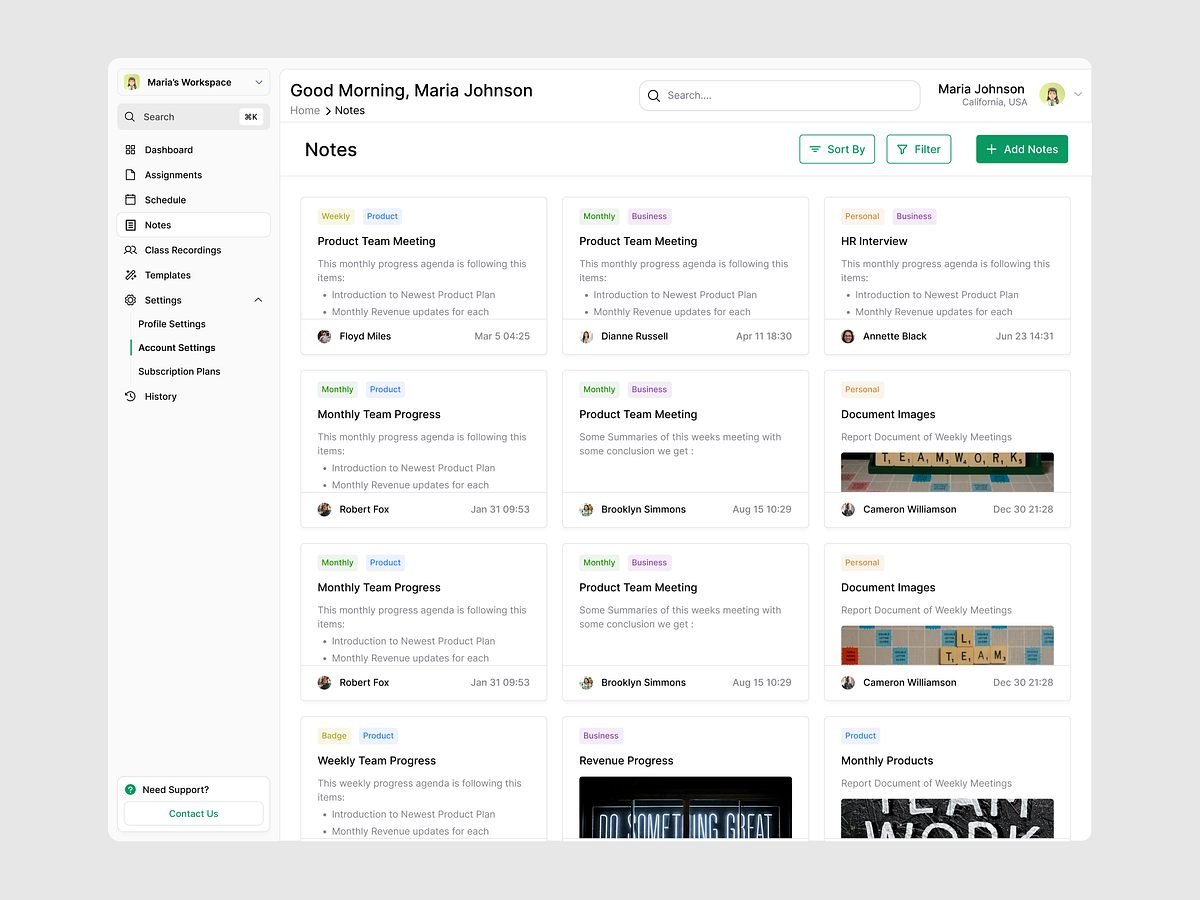Expand the profile menu next to Maria Johnson
The width and height of the screenshot is (1200, 900).
(x=1077, y=95)
